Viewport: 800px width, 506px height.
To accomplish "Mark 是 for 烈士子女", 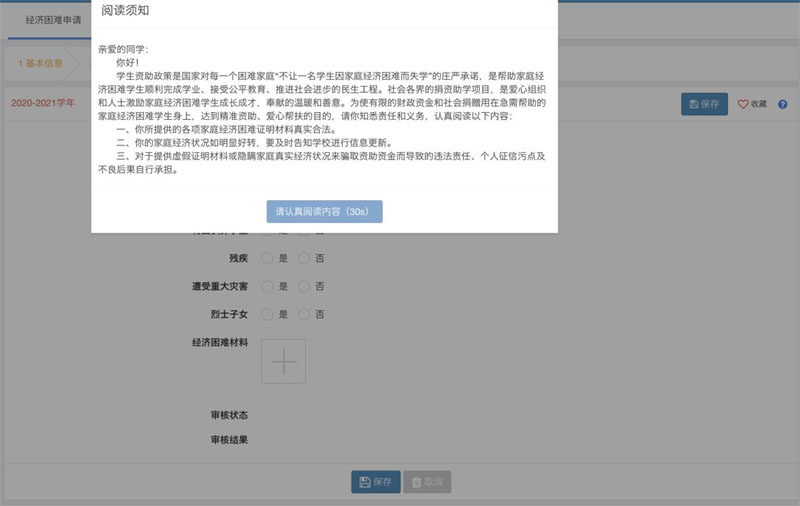I will coord(267,314).
